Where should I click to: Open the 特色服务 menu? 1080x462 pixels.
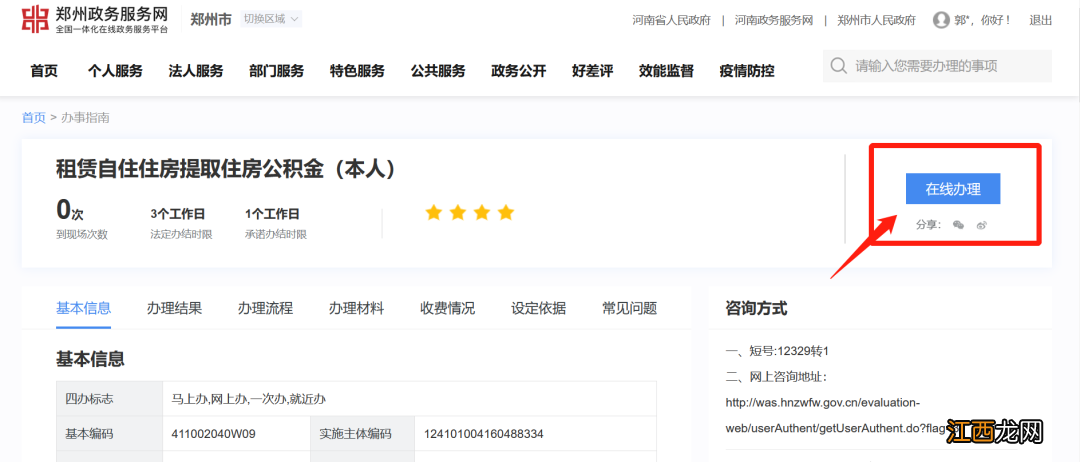tap(357, 70)
